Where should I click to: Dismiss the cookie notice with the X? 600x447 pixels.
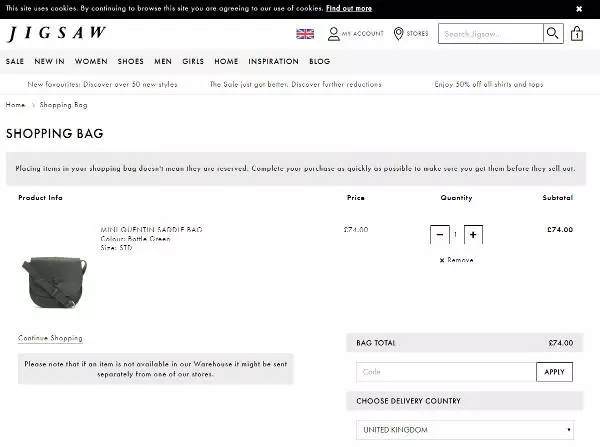(x=578, y=8)
